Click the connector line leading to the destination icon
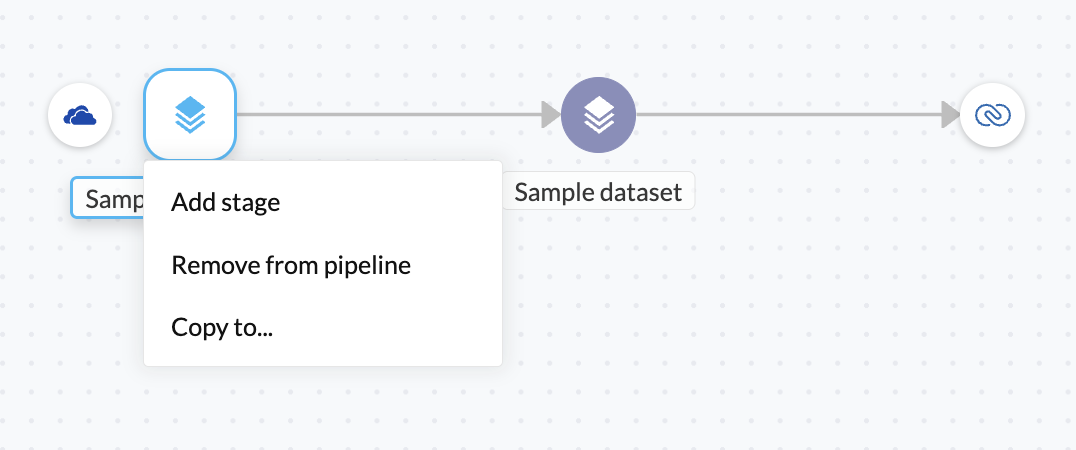1076x450 pixels. coord(790,114)
